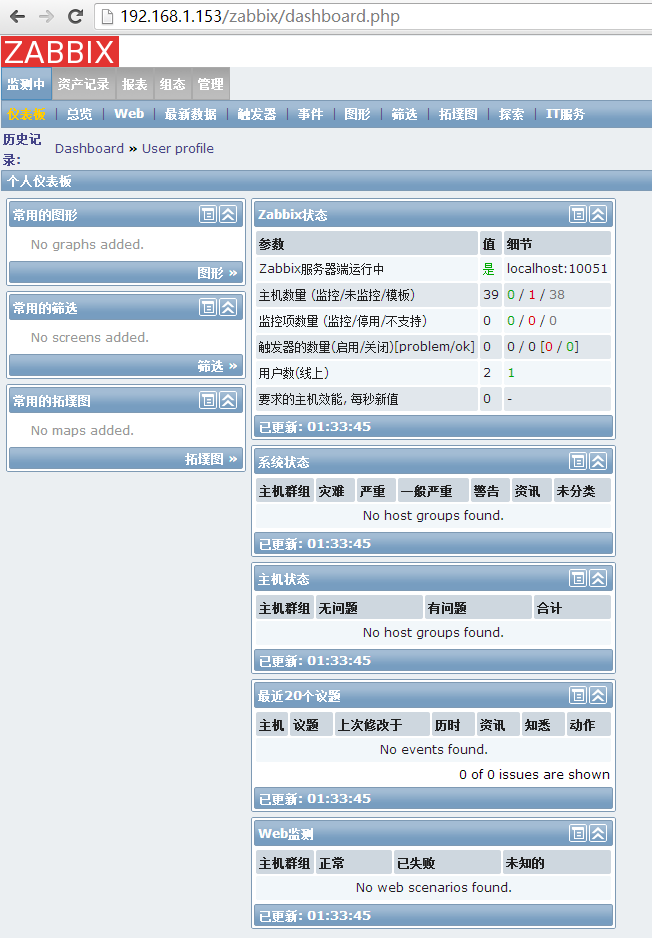The width and height of the screenshot is (652, 938).
Task: Click the Dashboard history link
Action: (90, 148)
